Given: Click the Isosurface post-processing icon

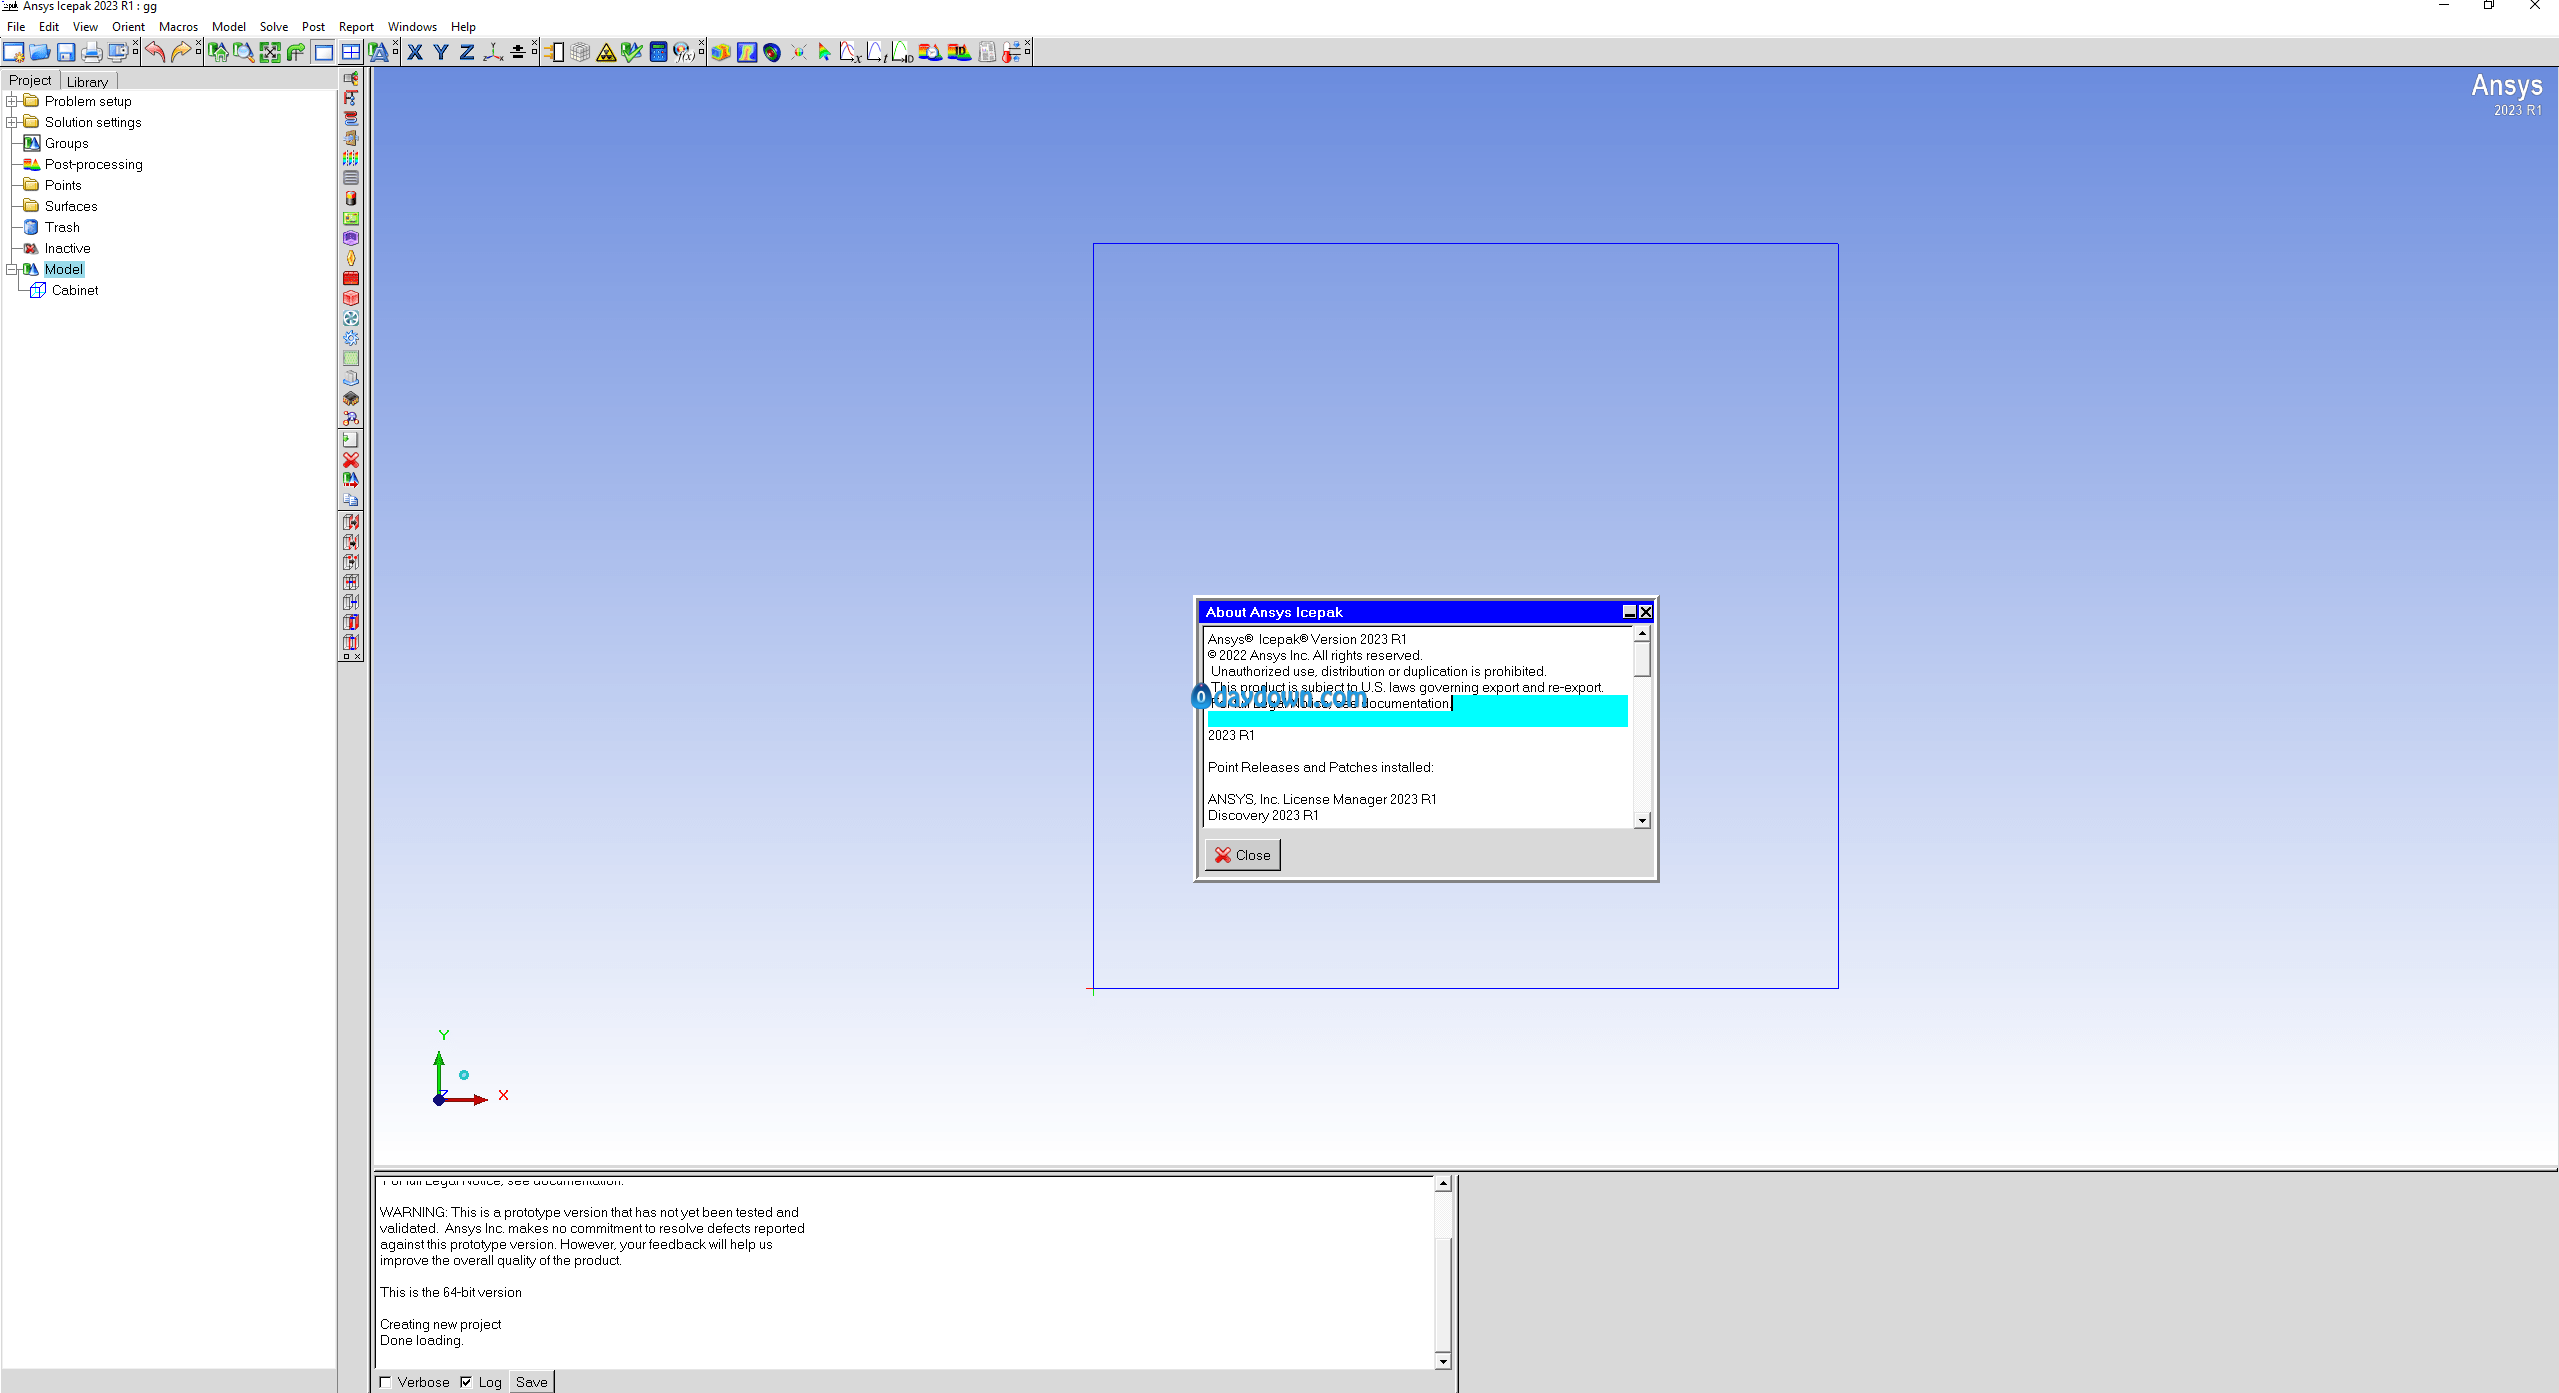Looking at the screenshot, I should [x=772, y=52].
